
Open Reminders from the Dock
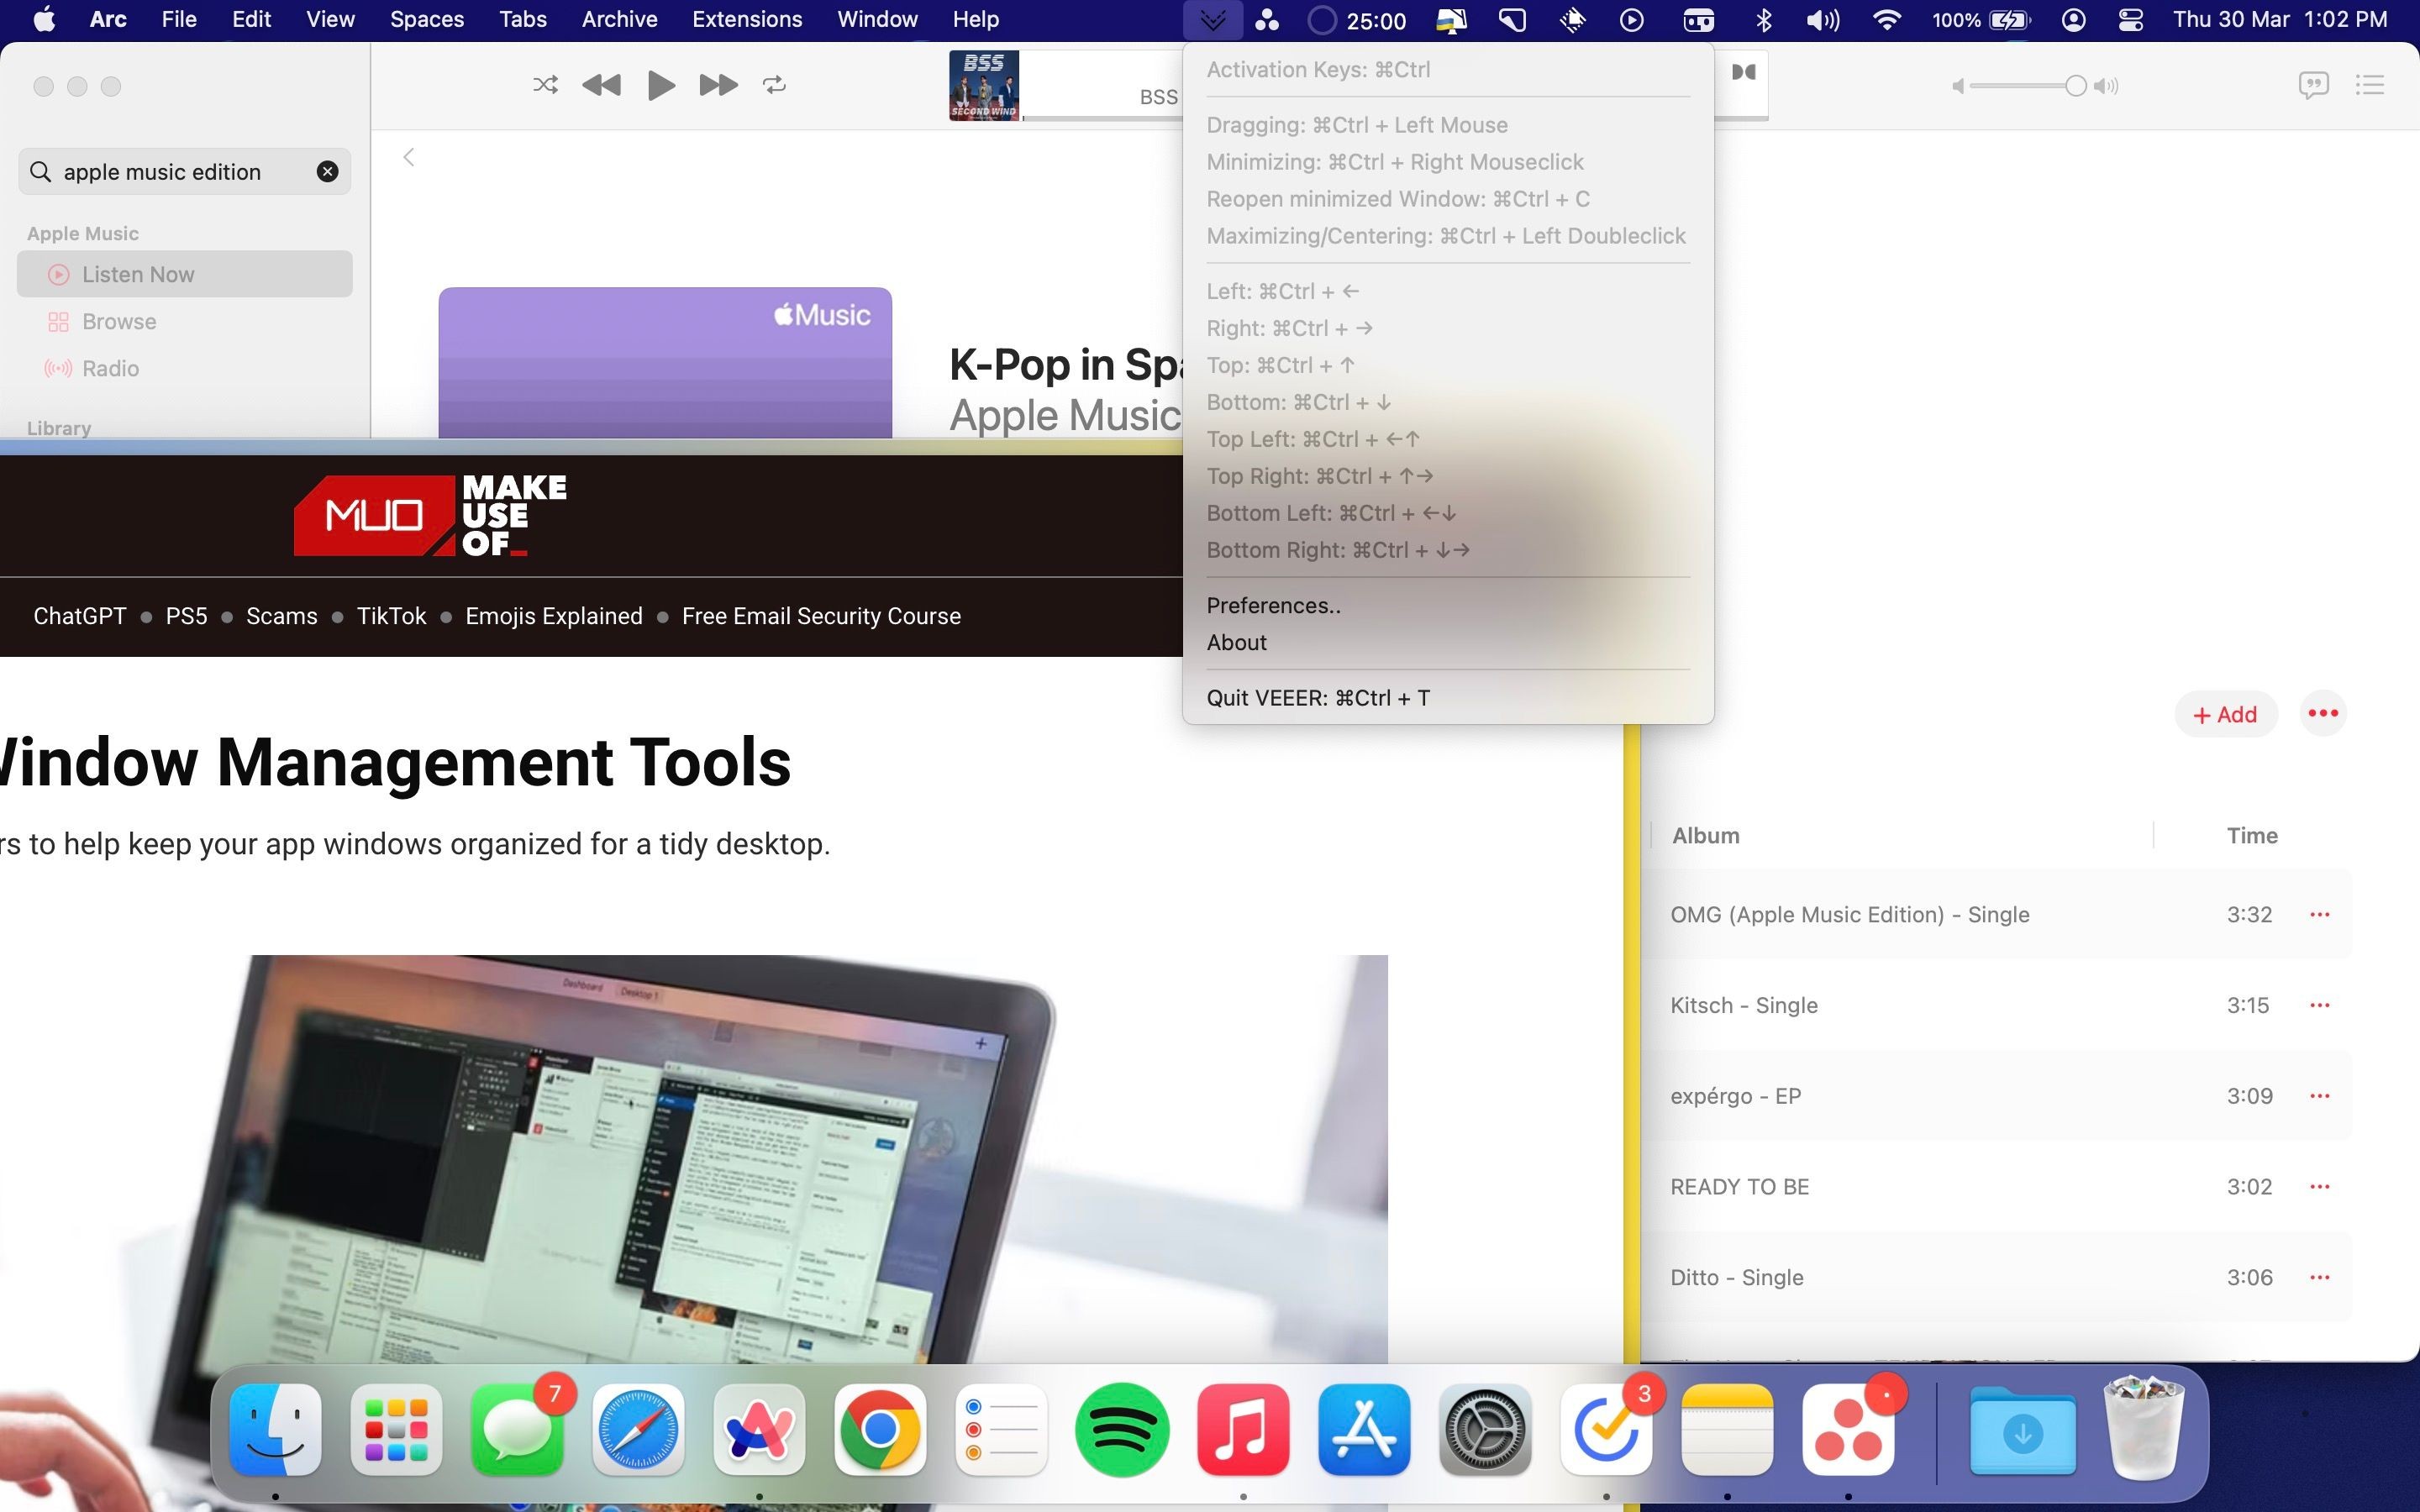[x=1001, y=1430]
